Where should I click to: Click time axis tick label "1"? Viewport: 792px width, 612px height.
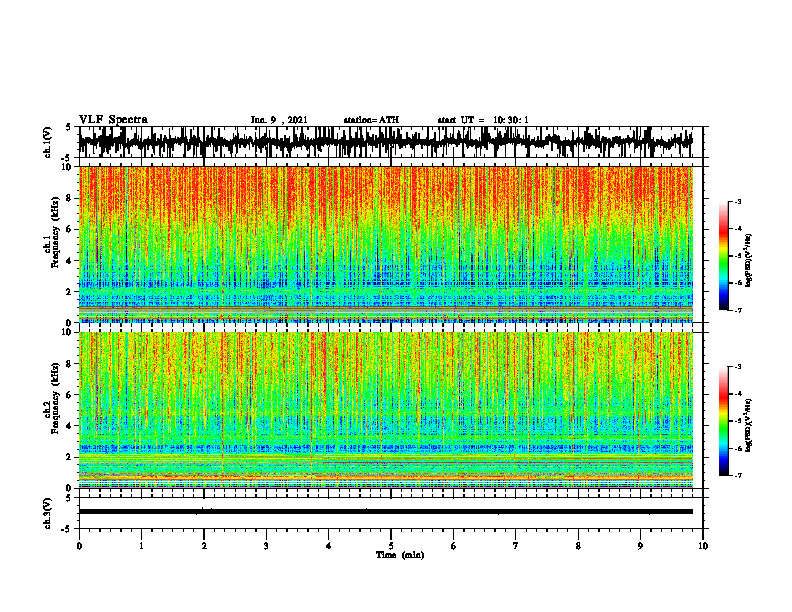click(141, 546)
